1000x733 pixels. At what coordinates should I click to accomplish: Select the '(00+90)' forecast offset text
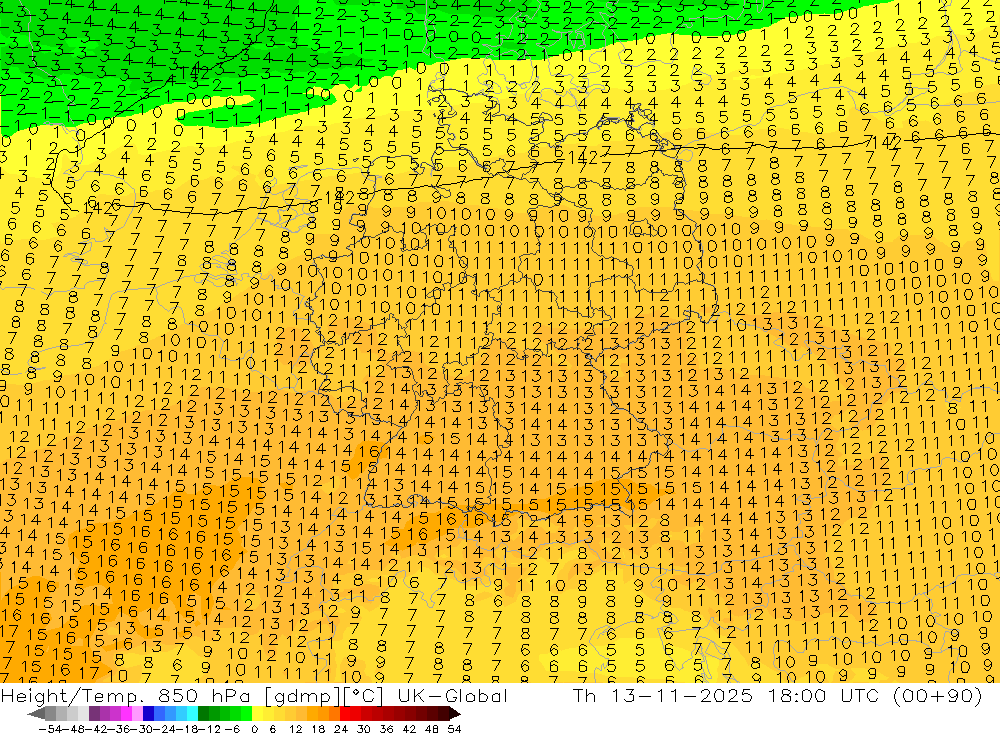(x=937, y=696)
